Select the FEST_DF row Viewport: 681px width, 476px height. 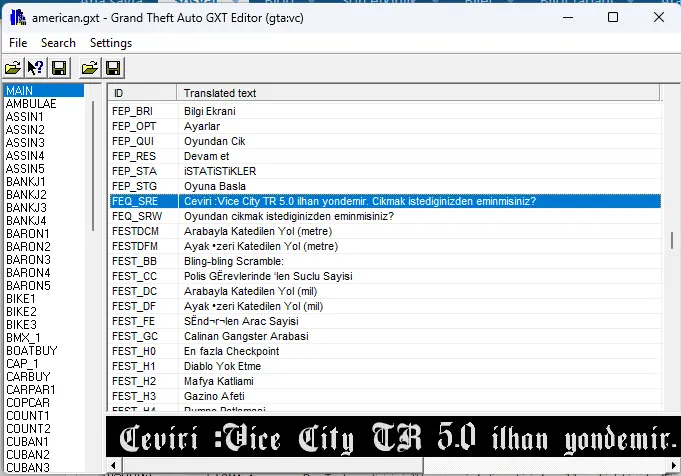pyautogui.click(x=385, y=306)
